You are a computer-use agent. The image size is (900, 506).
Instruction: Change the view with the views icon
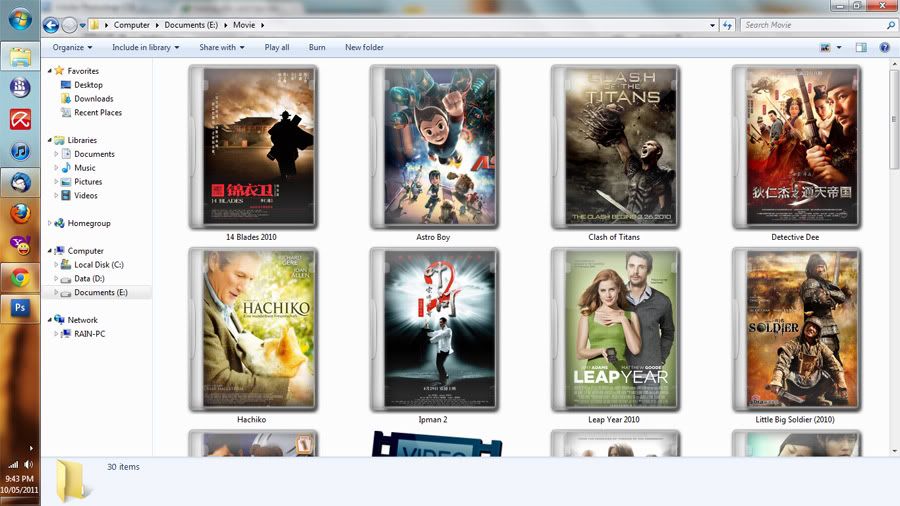(x=825, y=48)
